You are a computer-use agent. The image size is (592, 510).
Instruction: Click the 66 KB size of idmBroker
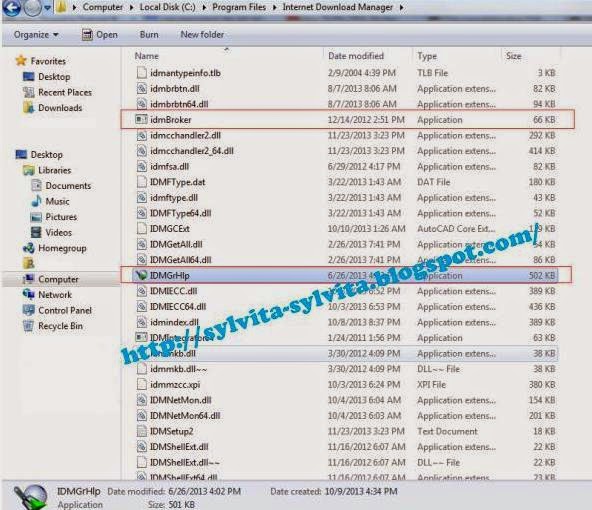tap(544, 119)
